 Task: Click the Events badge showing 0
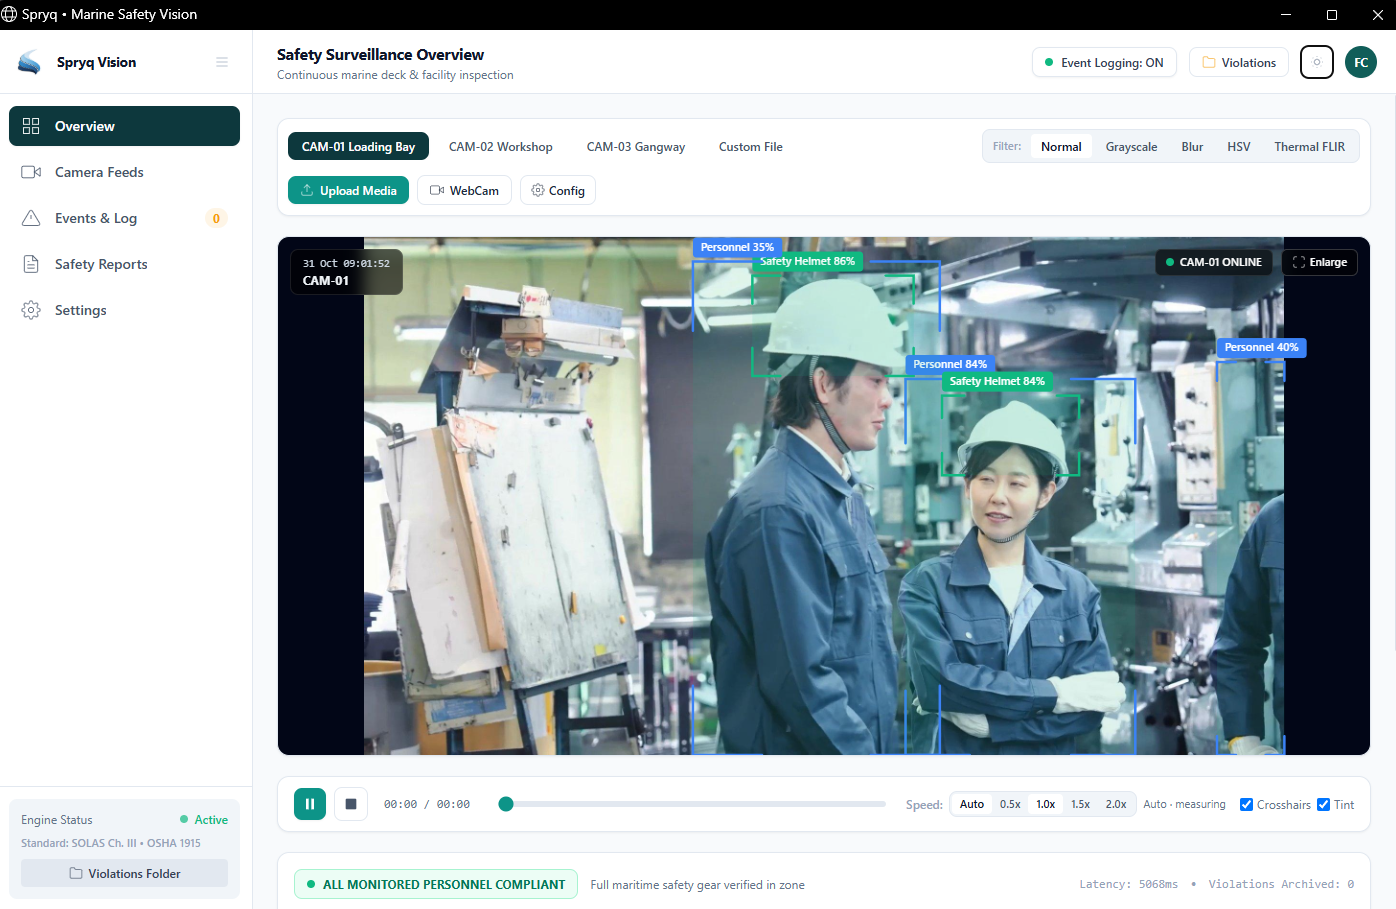[x=216, y=218]
